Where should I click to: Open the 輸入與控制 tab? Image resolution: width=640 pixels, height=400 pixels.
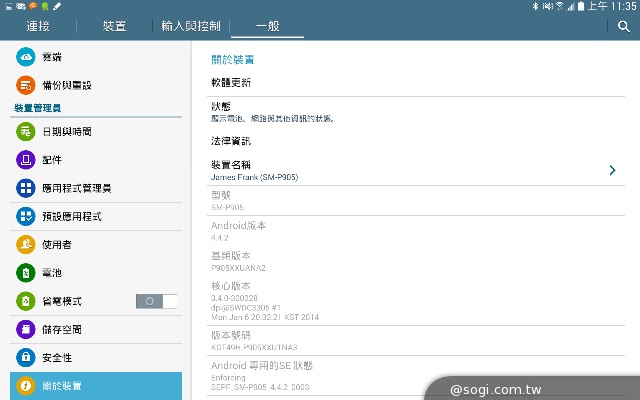pyautogui.click(x=190, y=27)
